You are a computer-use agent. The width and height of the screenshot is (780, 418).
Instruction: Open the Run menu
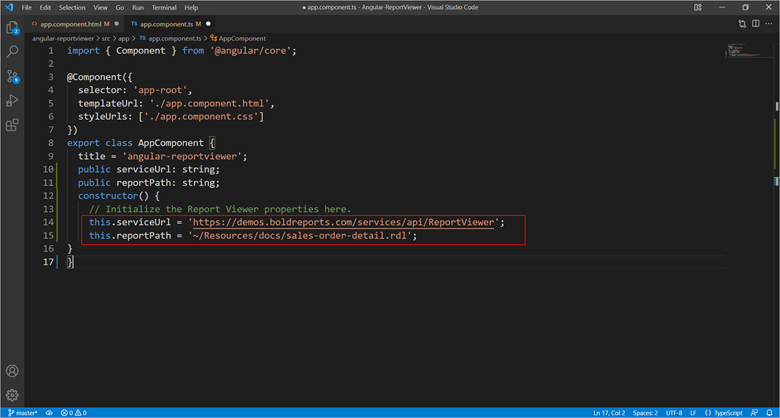click(138, 7)
